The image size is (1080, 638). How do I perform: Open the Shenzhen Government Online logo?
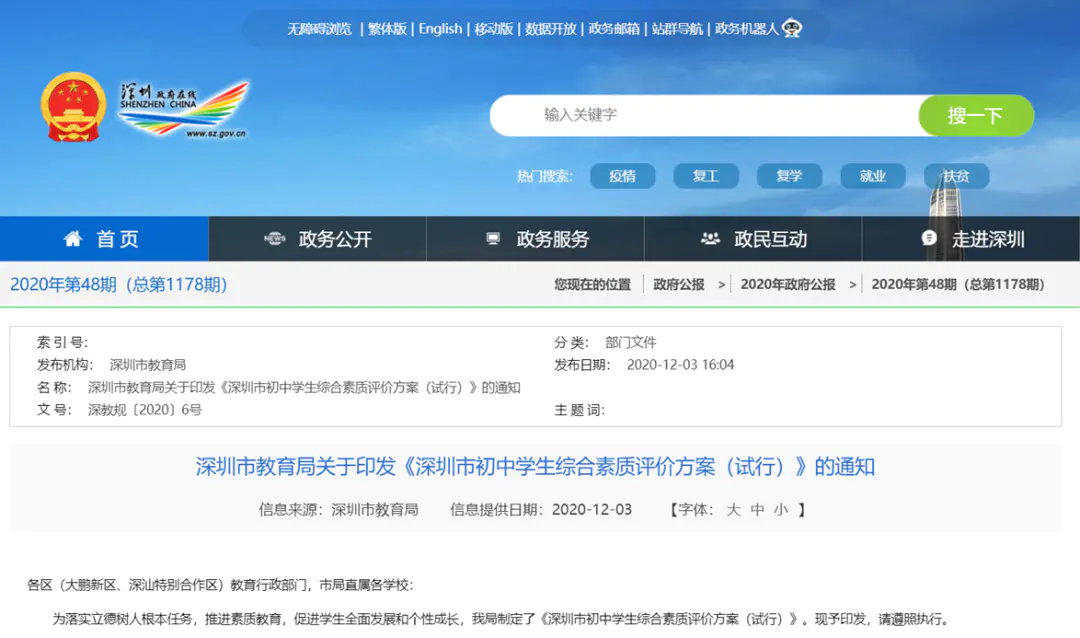[183, 110]
